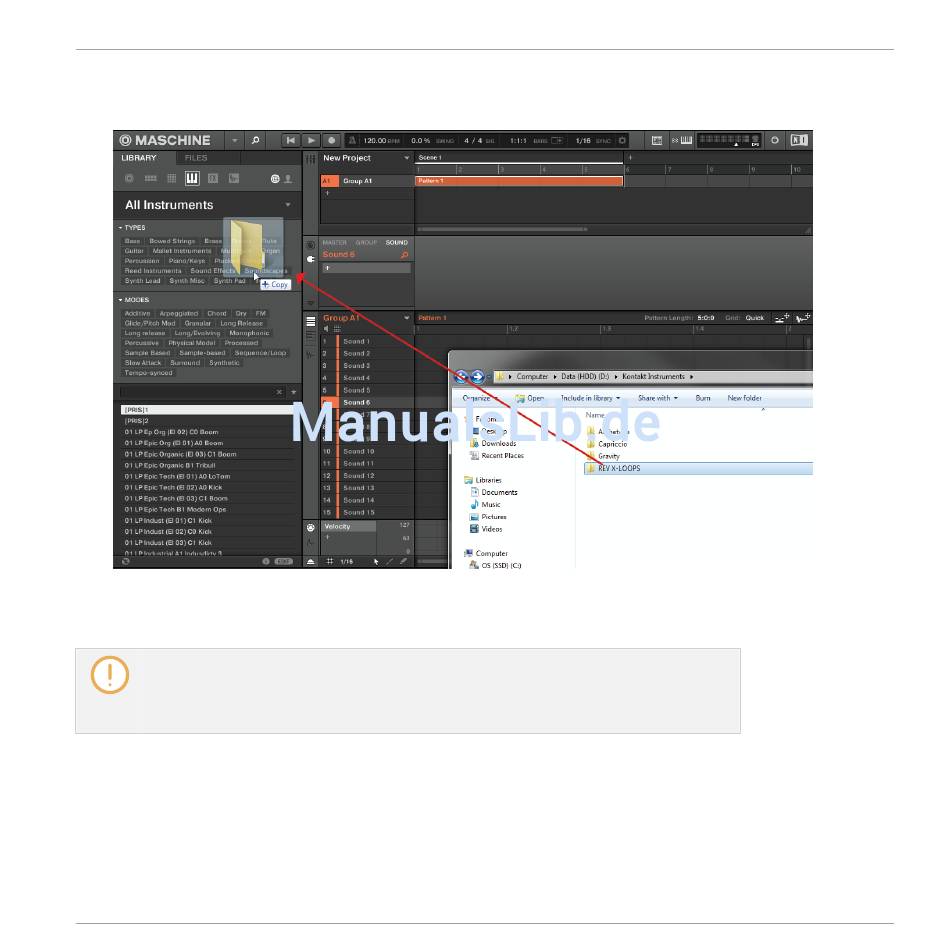Image resolution: width=950 pixels, height=951 pixels.
Task: Select the Projects file-type icon in Library
Action: pos(129,178)
